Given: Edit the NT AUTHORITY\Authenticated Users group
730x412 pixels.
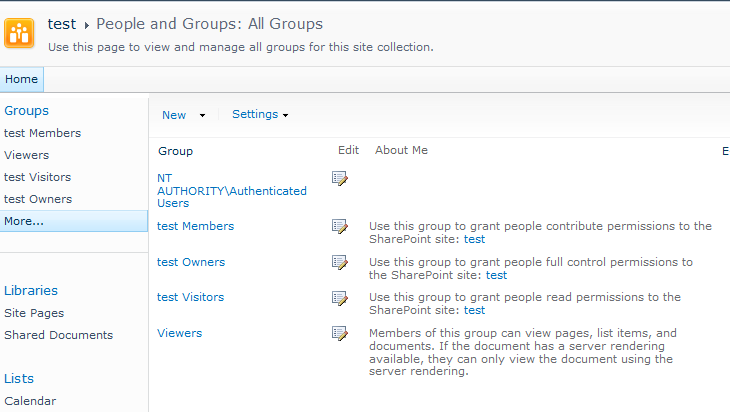Looking at the screenshot, I should tap(340, 178).
